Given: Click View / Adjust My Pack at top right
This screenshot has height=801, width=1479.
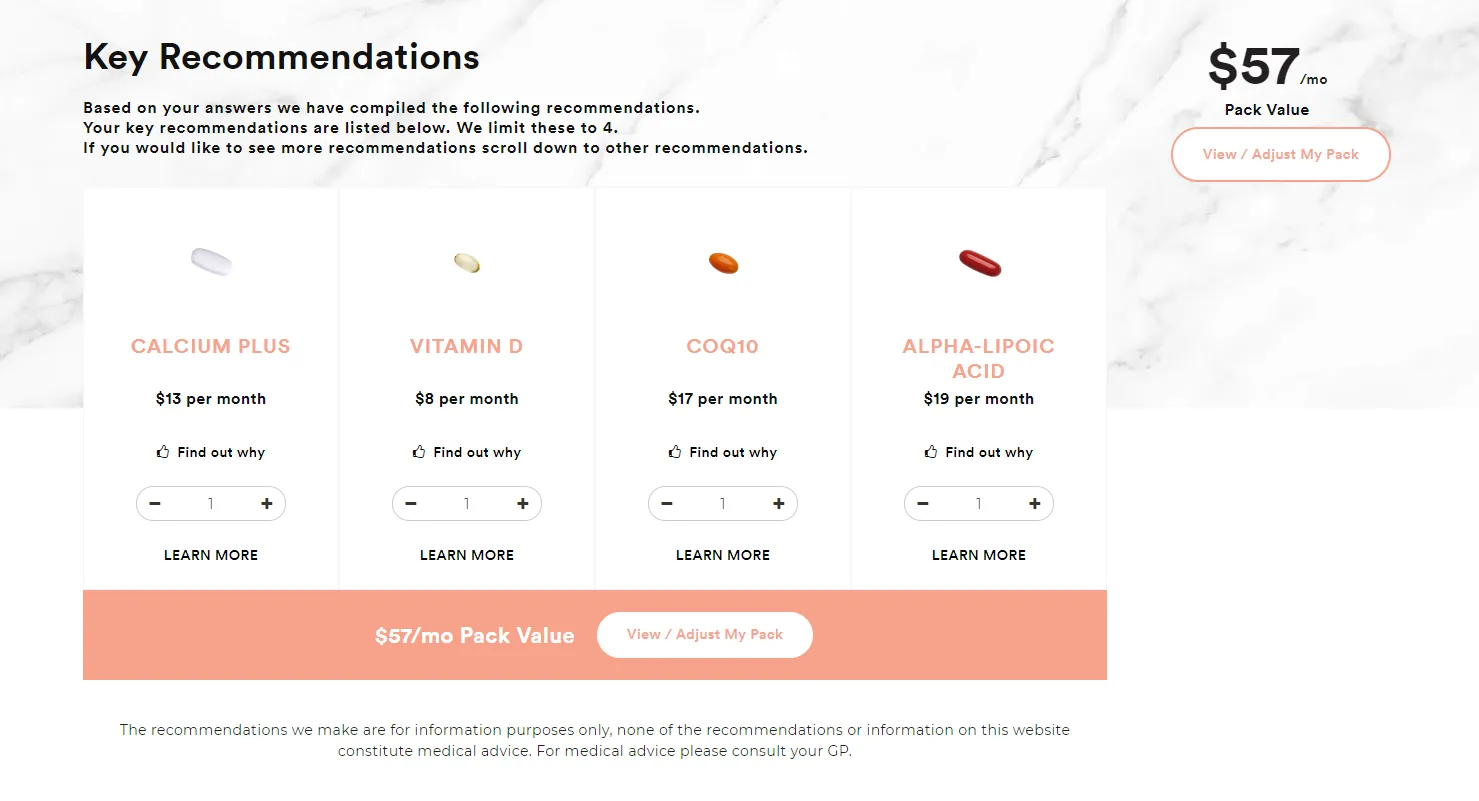Looking at the screenshot, I should (1281, 154).
